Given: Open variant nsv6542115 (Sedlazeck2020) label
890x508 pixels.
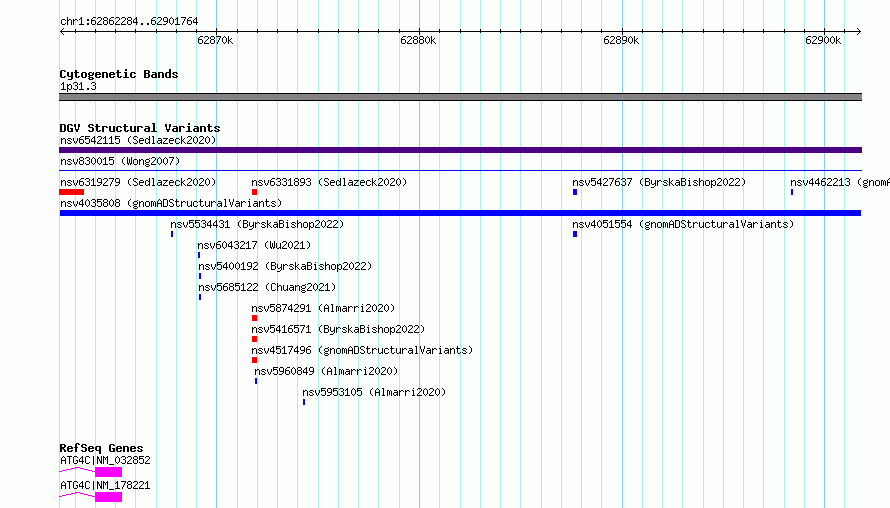Looking at the screenshot, I should [138, 140].
